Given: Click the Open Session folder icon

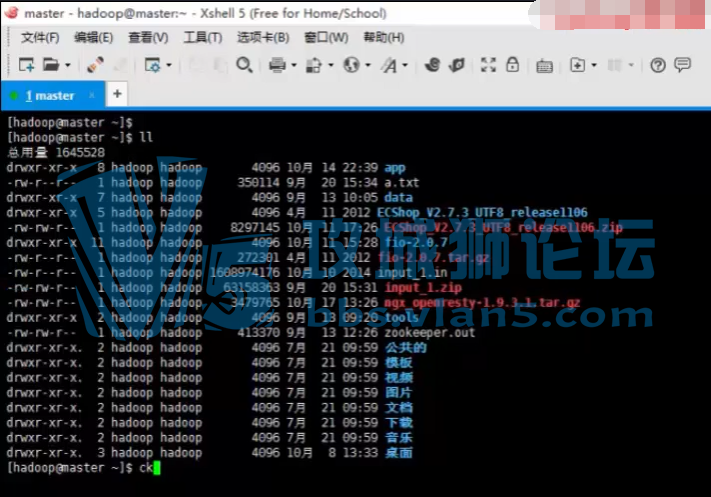Looking at the screenshot, I should [x=51, y=65].
